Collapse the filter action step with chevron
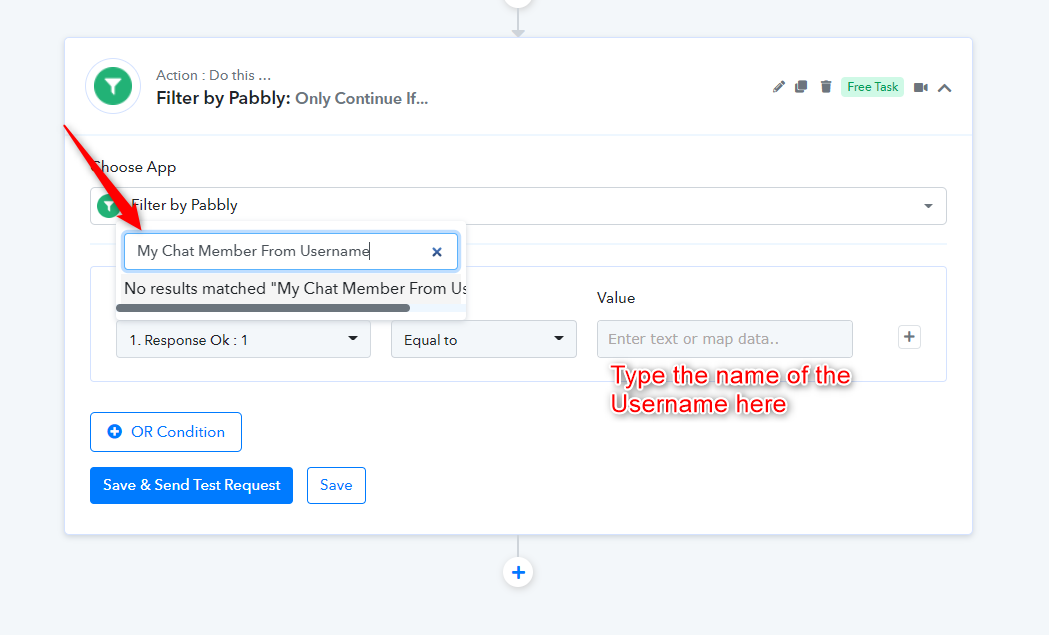The image size is (1049, 635). click(945, 88)
